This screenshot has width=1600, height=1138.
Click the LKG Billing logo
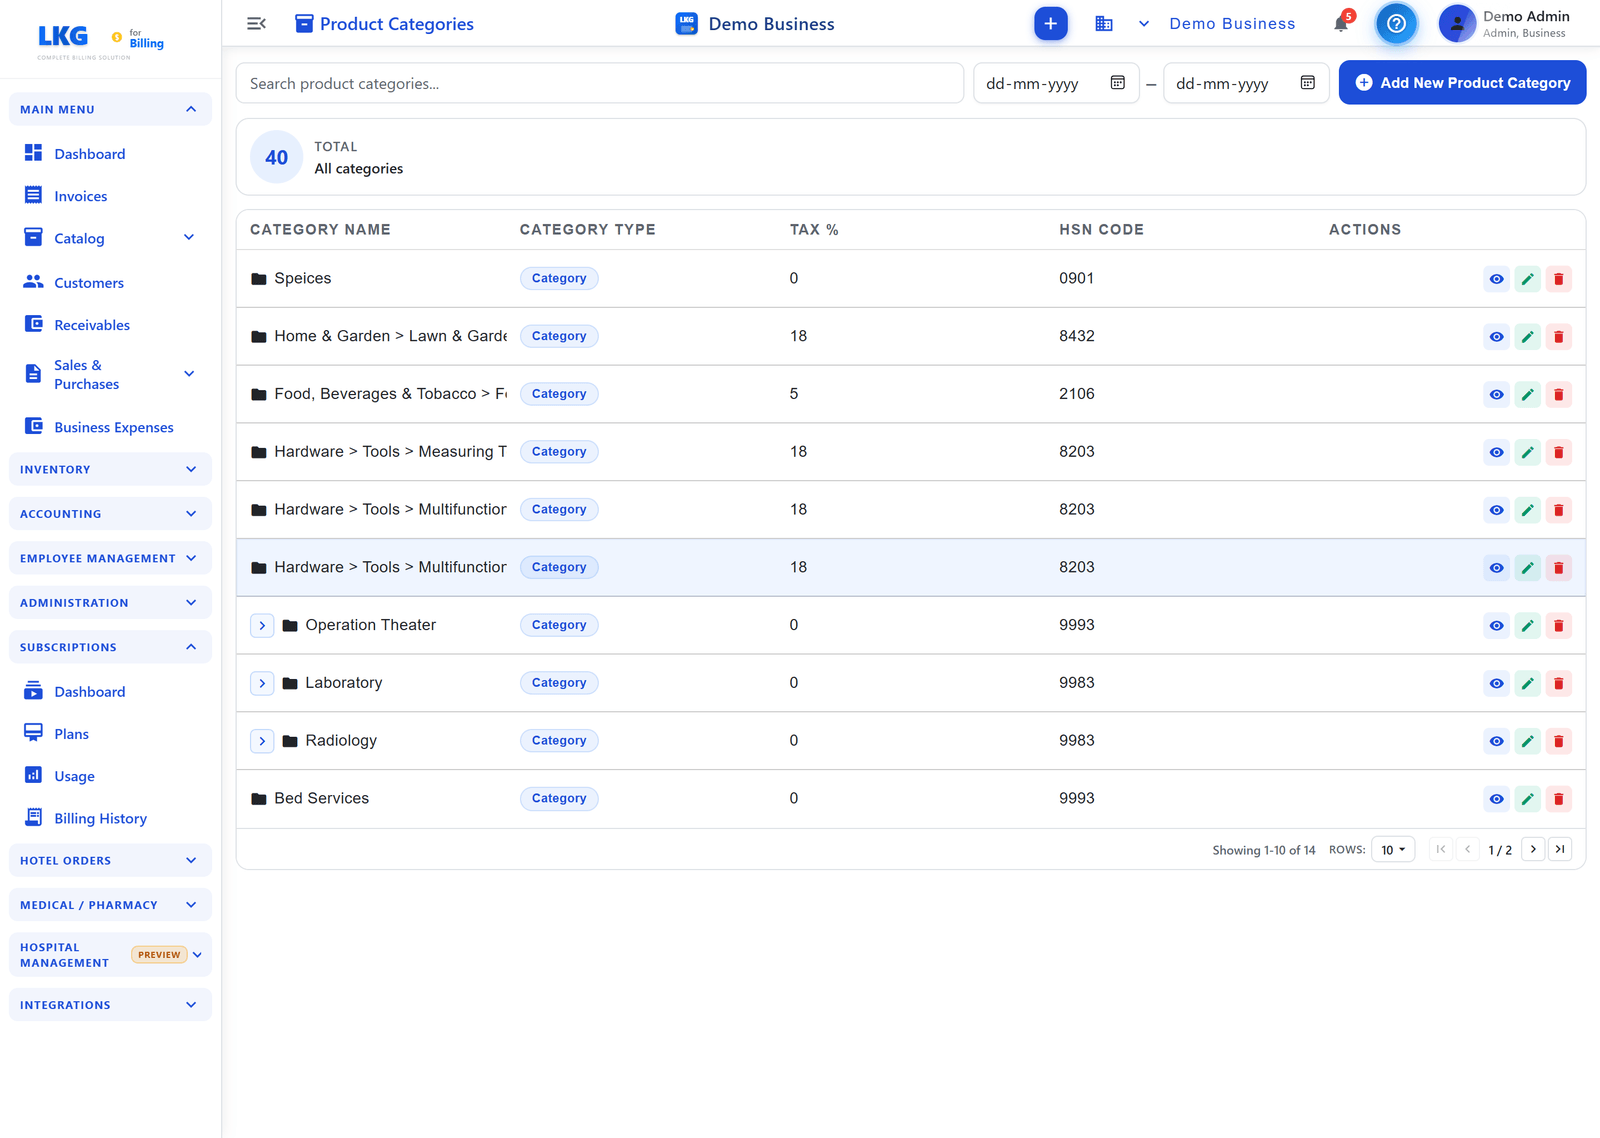pyautogui.click(x=100, y=40)
